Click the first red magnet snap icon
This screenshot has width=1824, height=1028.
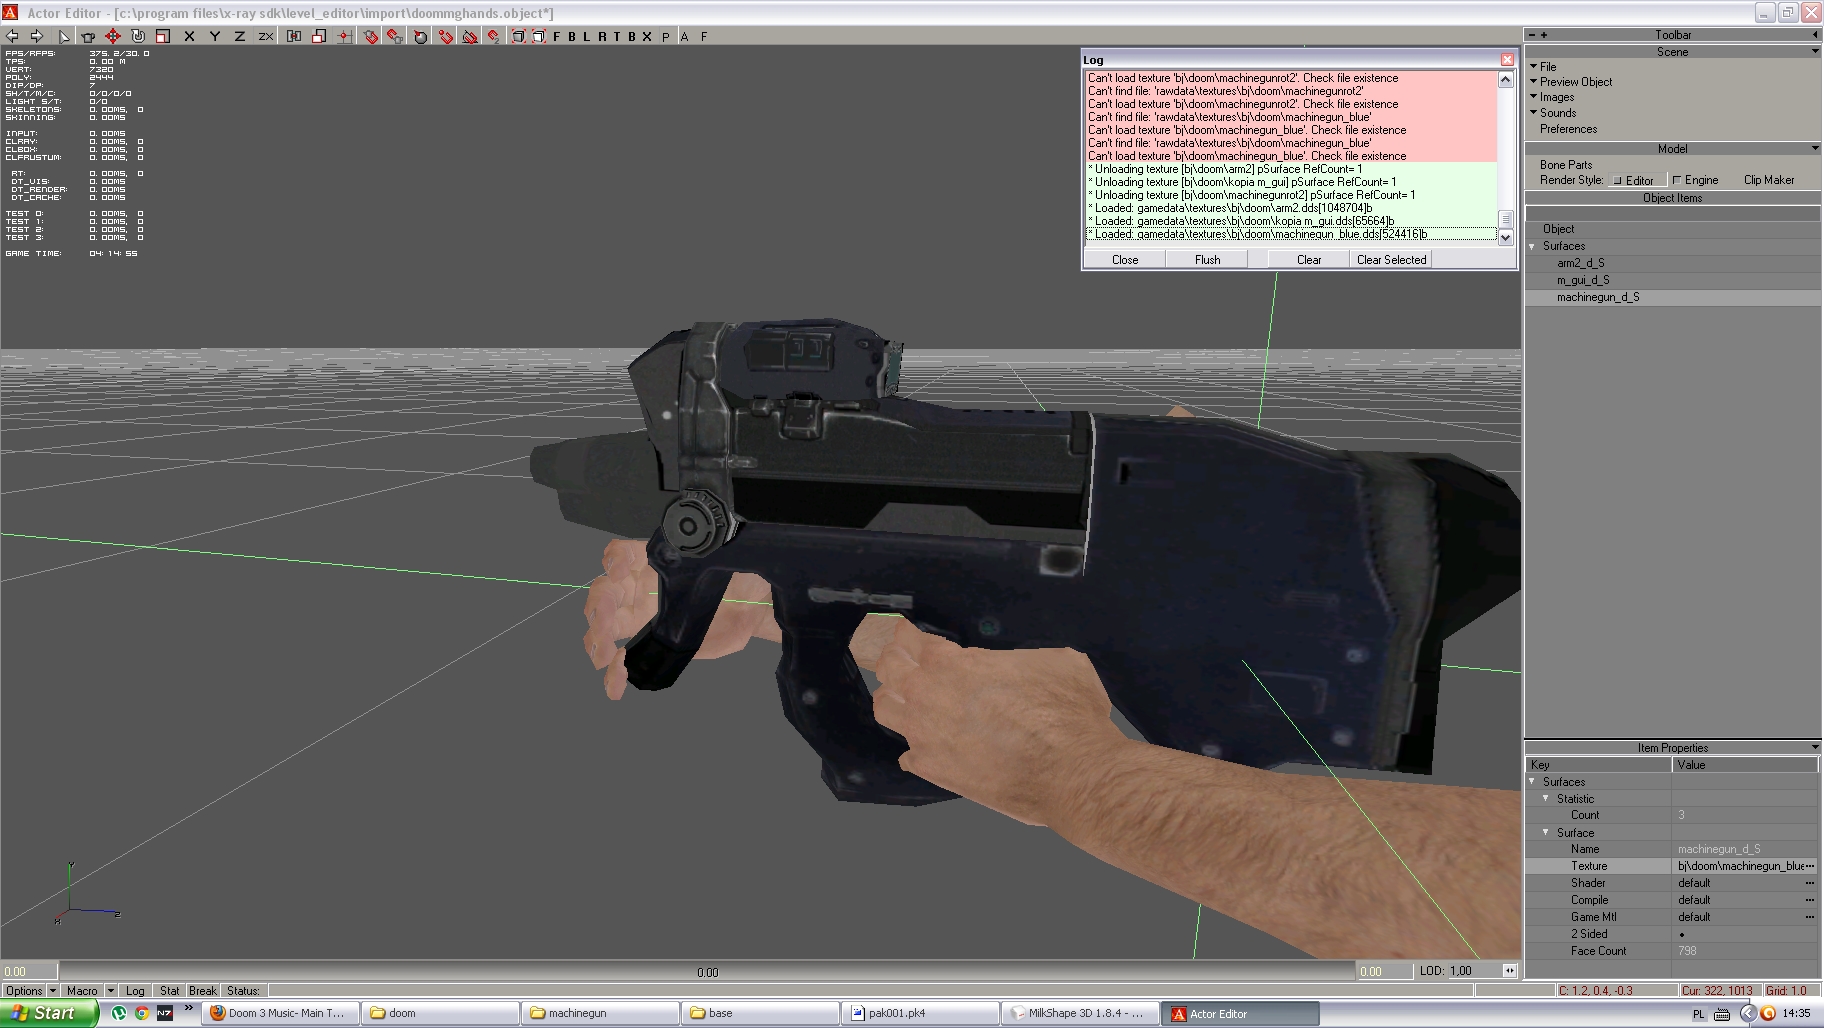[x=370, y=36]
